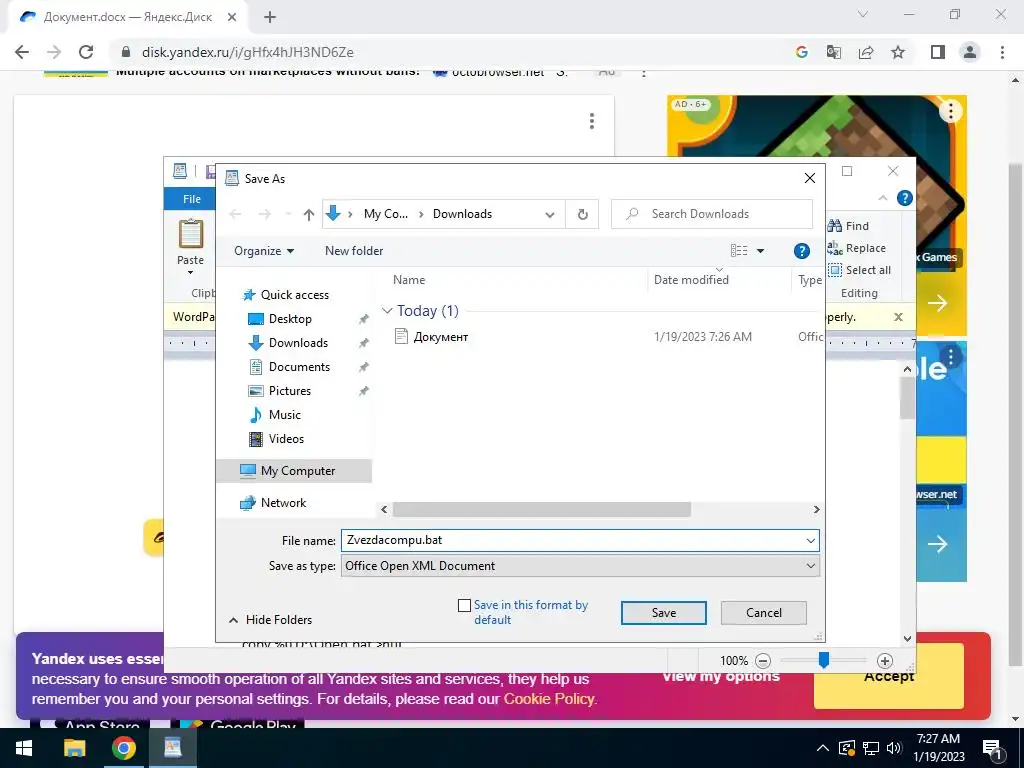This screenshot has width=1024, height=768.
Task: Switch to Chrome in taskbar
Action: tap(123, 748)
